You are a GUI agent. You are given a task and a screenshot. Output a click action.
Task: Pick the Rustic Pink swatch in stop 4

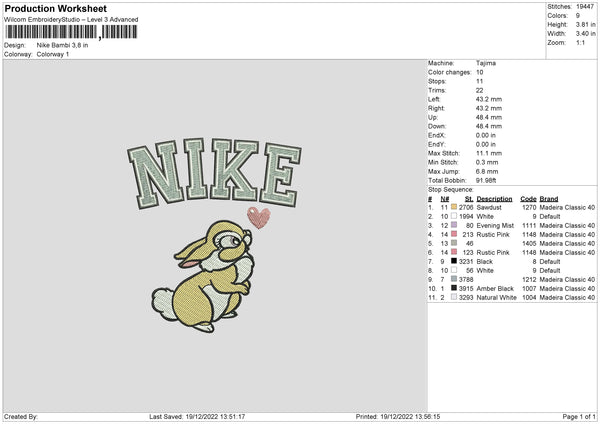pos(454,234)
